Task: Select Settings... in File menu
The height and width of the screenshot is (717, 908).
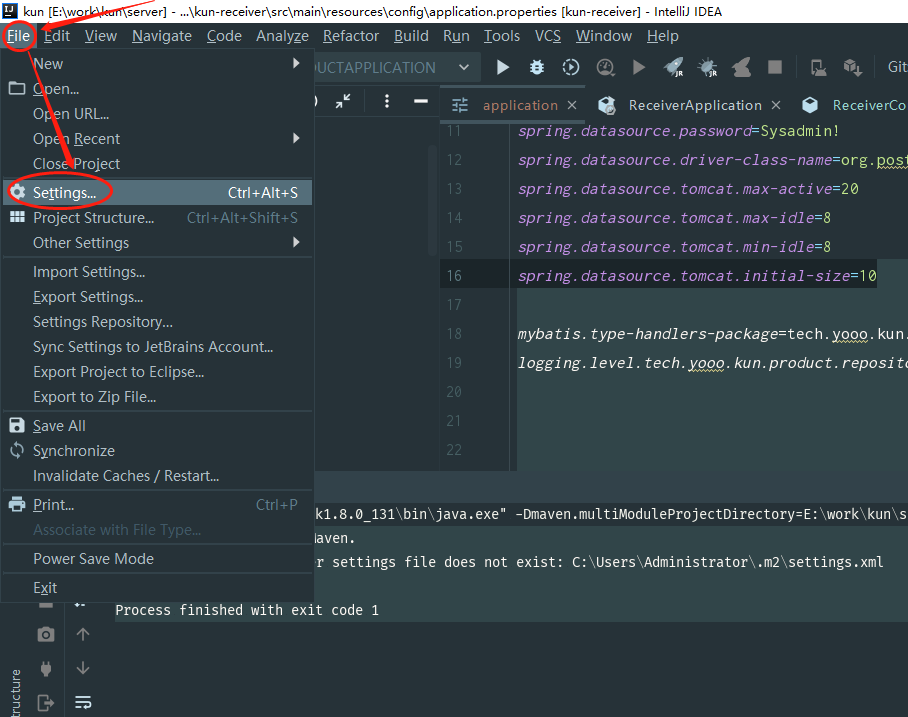Action: point(158,192)
